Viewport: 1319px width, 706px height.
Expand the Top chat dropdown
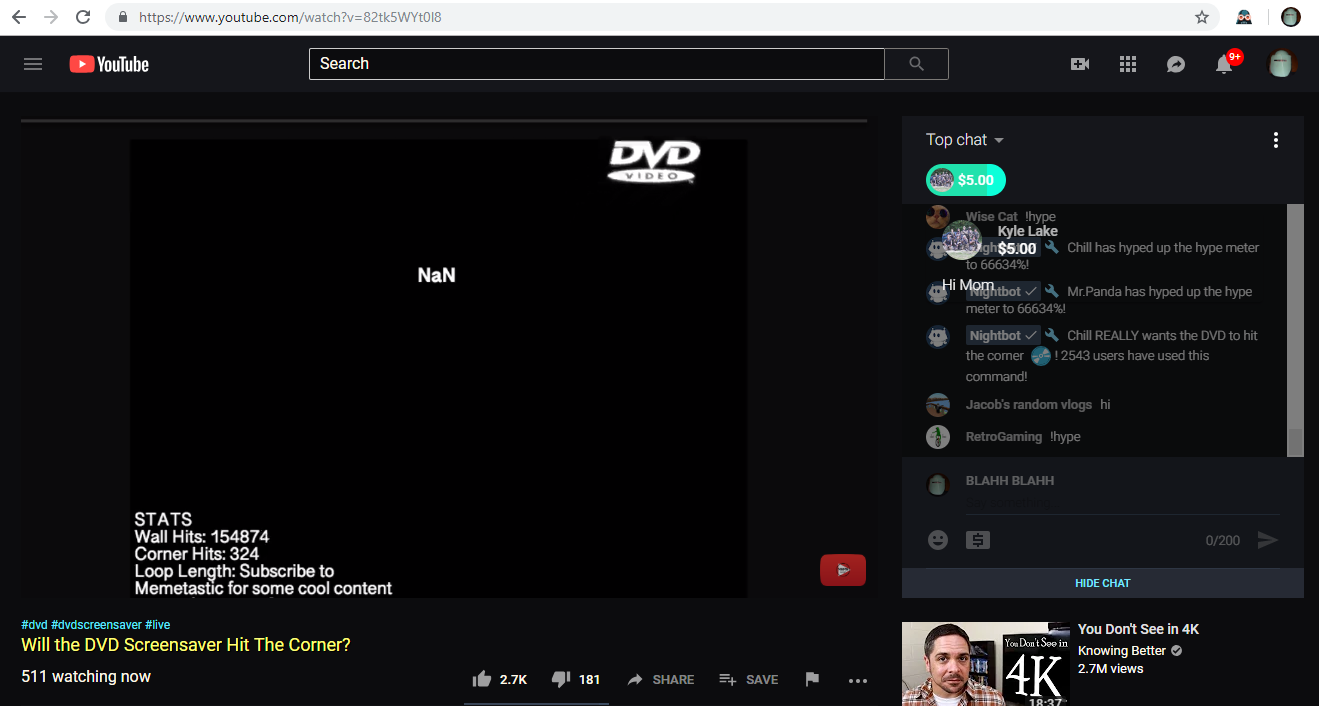pyautogui.click(x=964, y=140)
